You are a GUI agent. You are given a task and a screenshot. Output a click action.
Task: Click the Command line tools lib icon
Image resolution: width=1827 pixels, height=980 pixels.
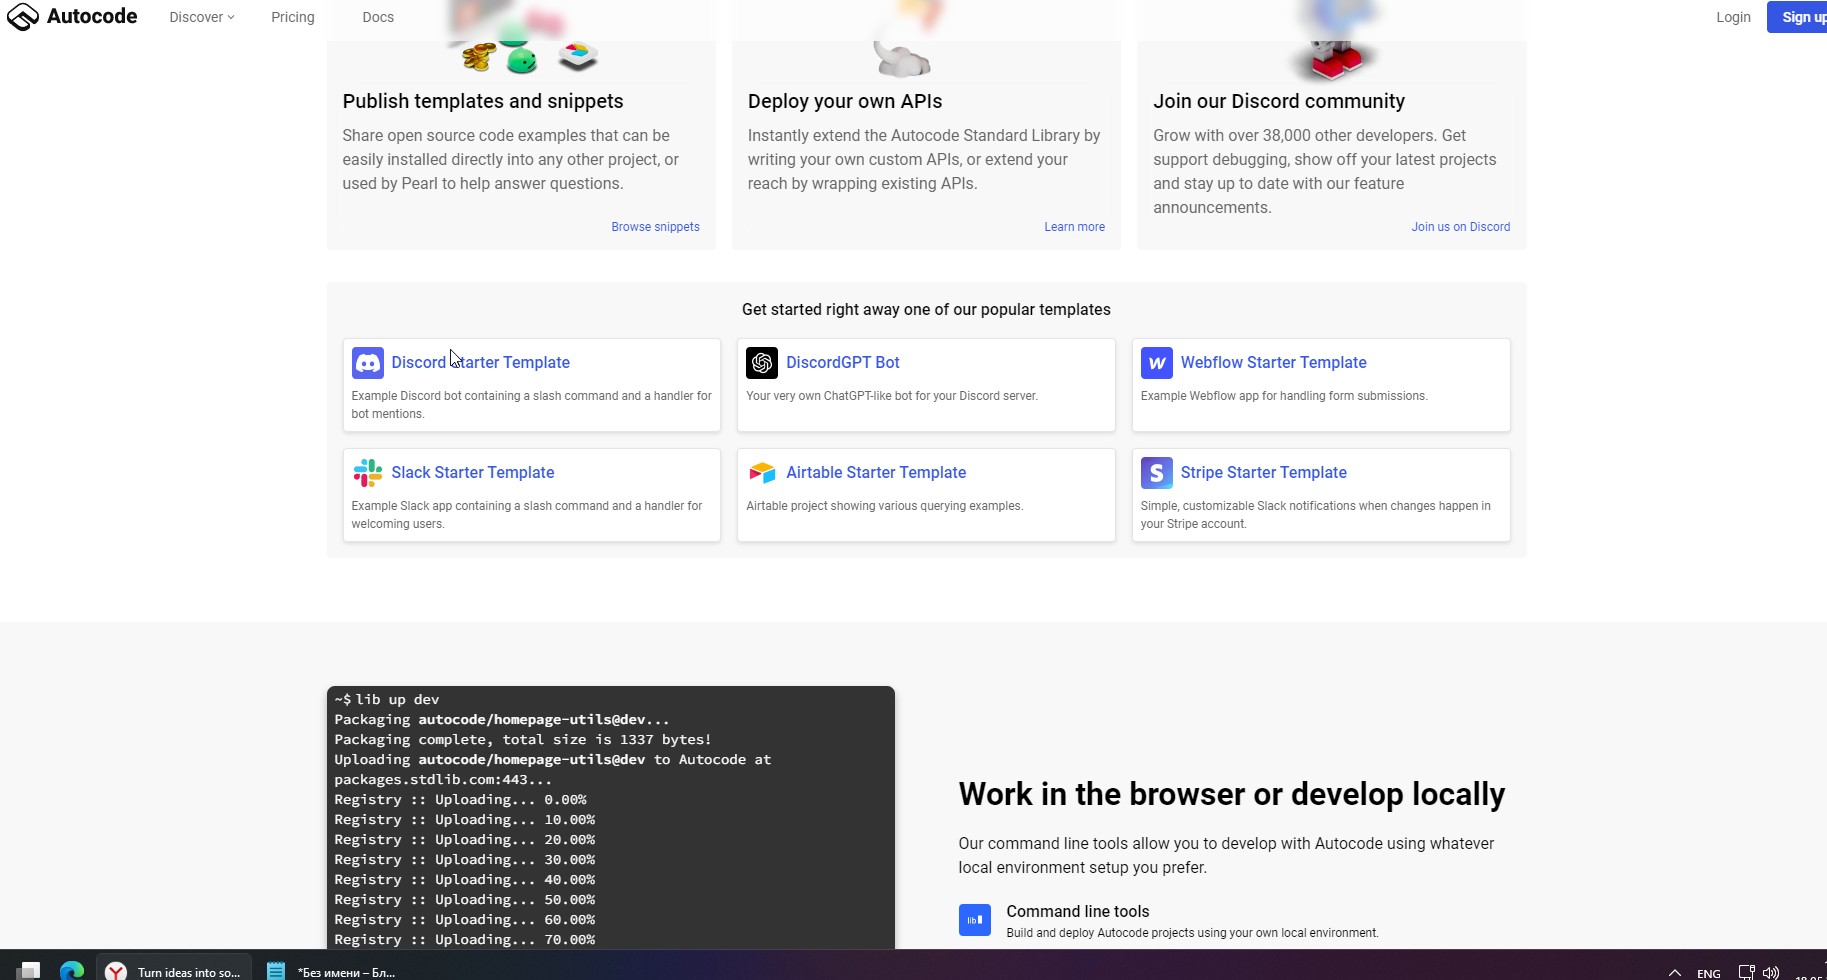975,920
